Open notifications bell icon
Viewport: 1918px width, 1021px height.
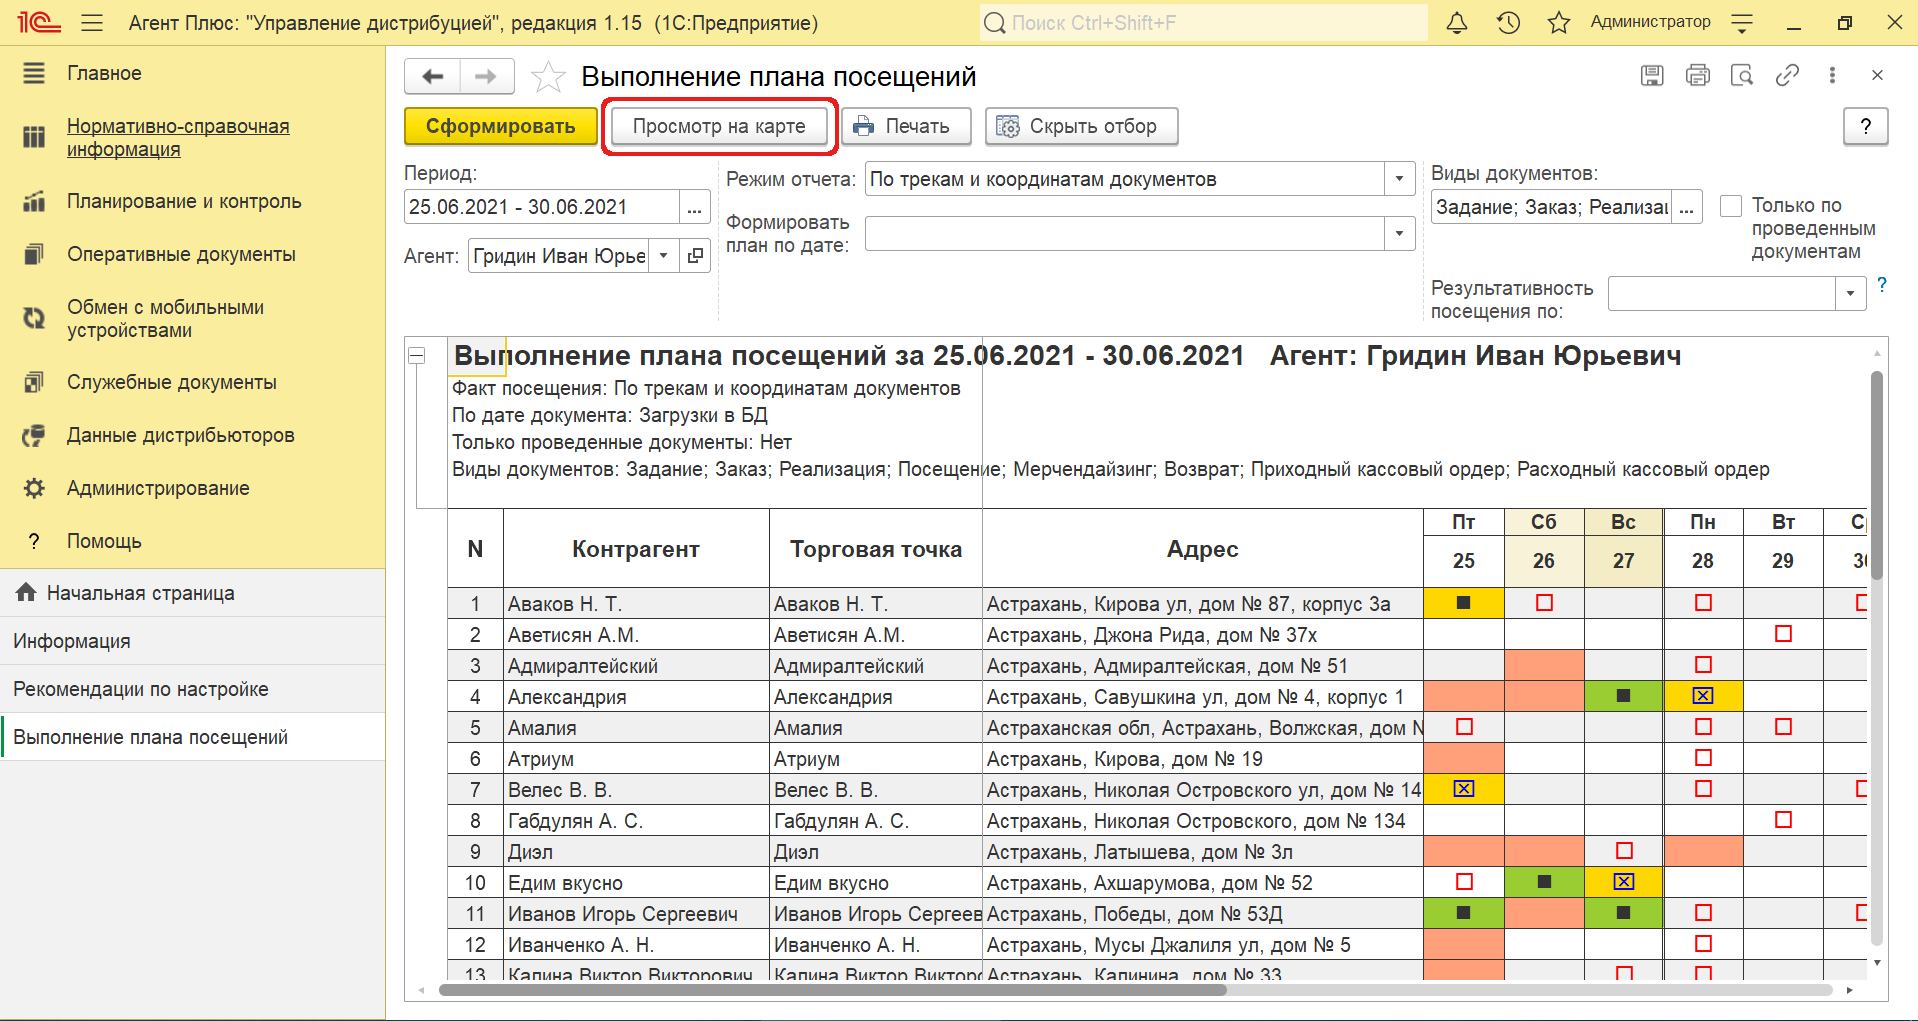[x=1457, y=22]
